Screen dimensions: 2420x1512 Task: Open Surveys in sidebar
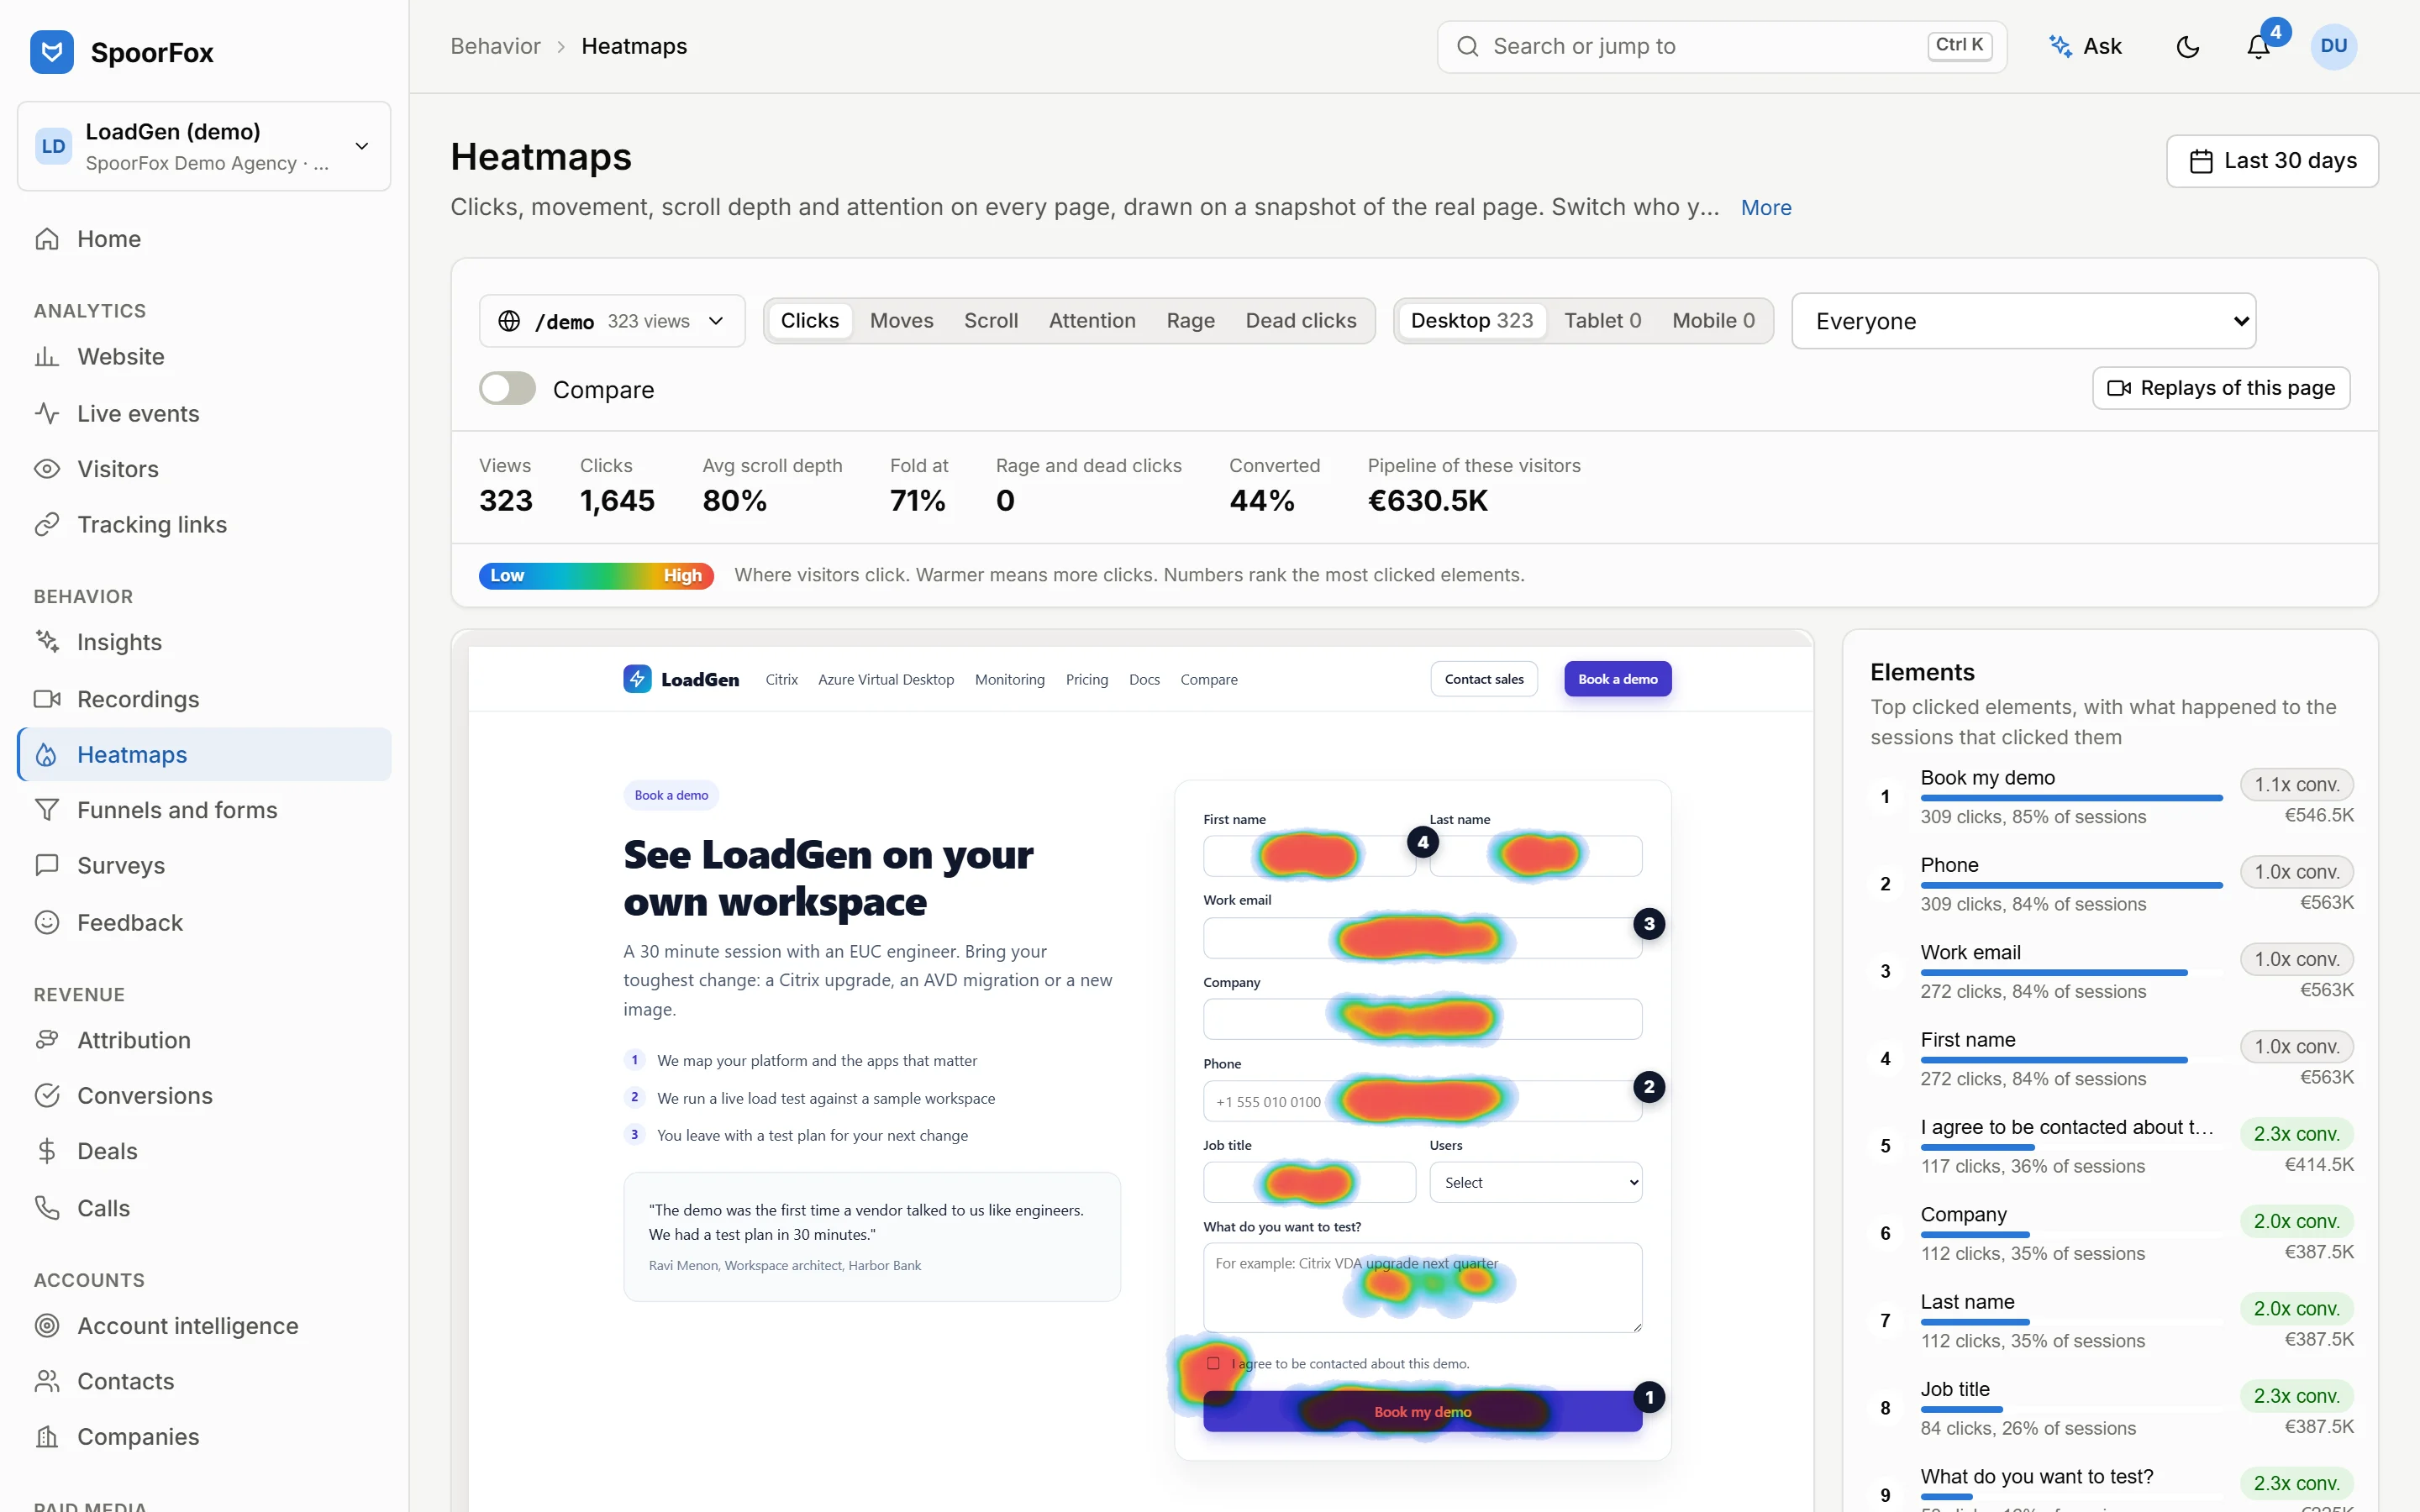pos(204,866)
